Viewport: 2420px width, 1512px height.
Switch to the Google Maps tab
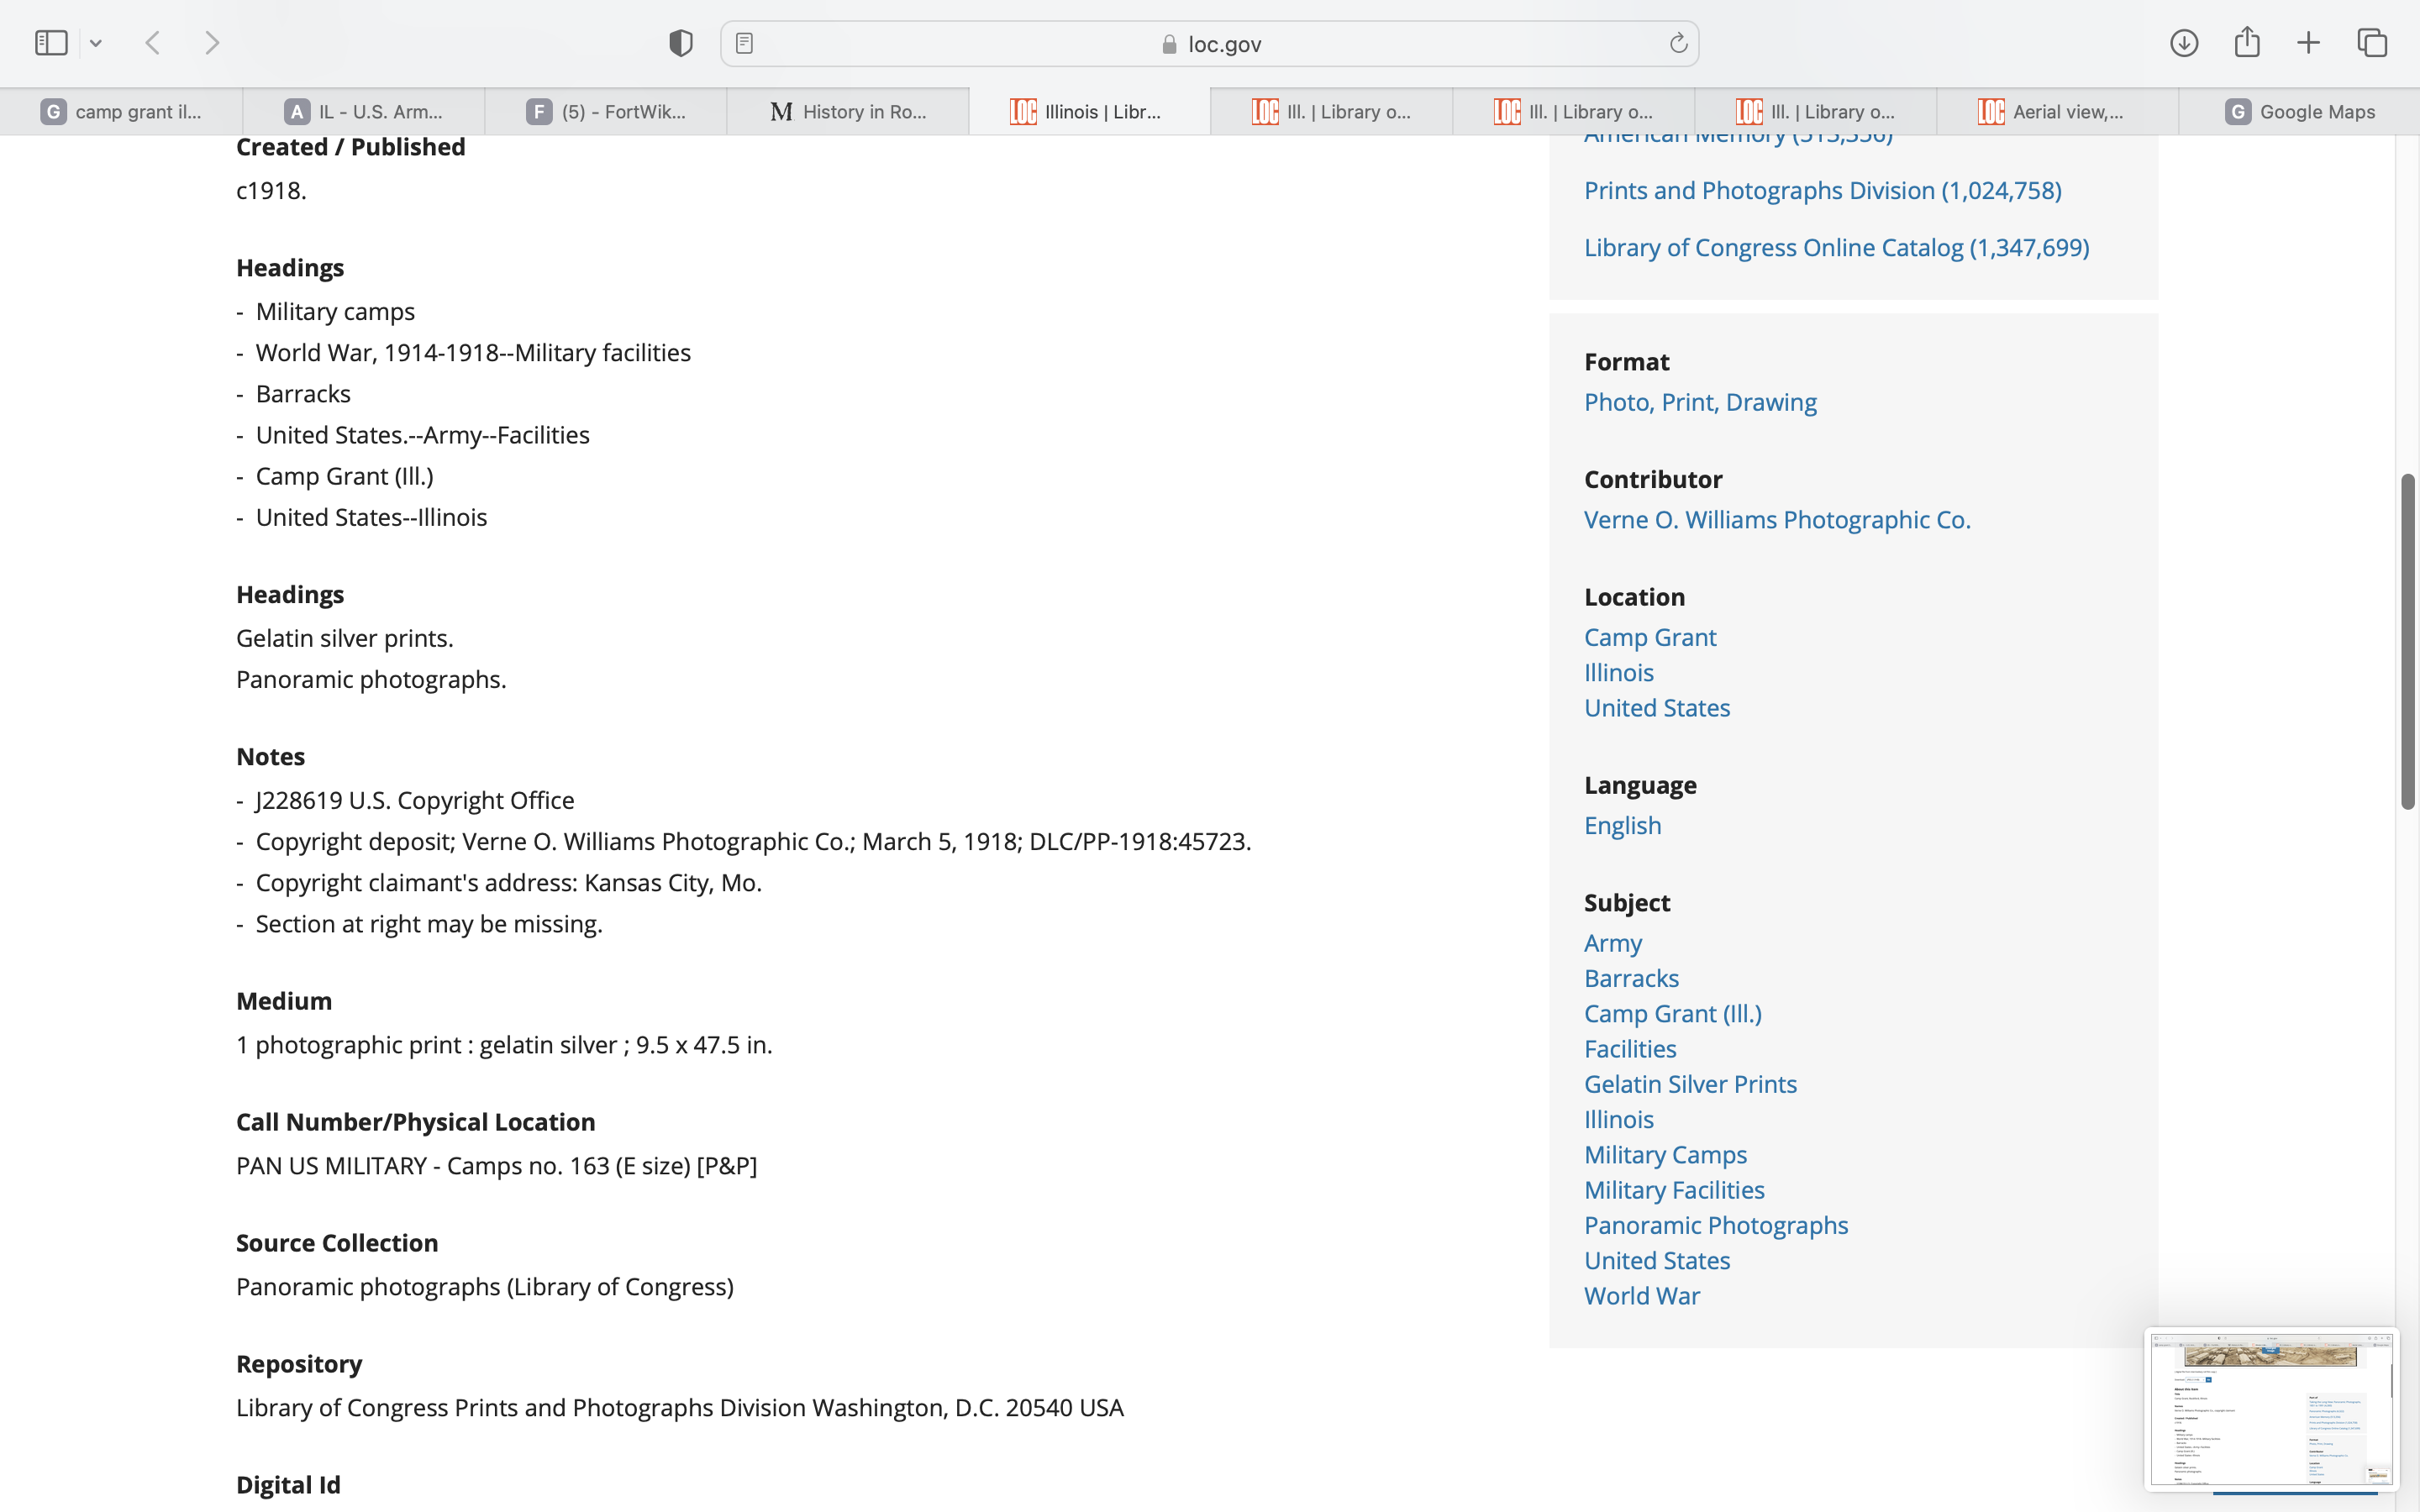tap(2299, 112)
